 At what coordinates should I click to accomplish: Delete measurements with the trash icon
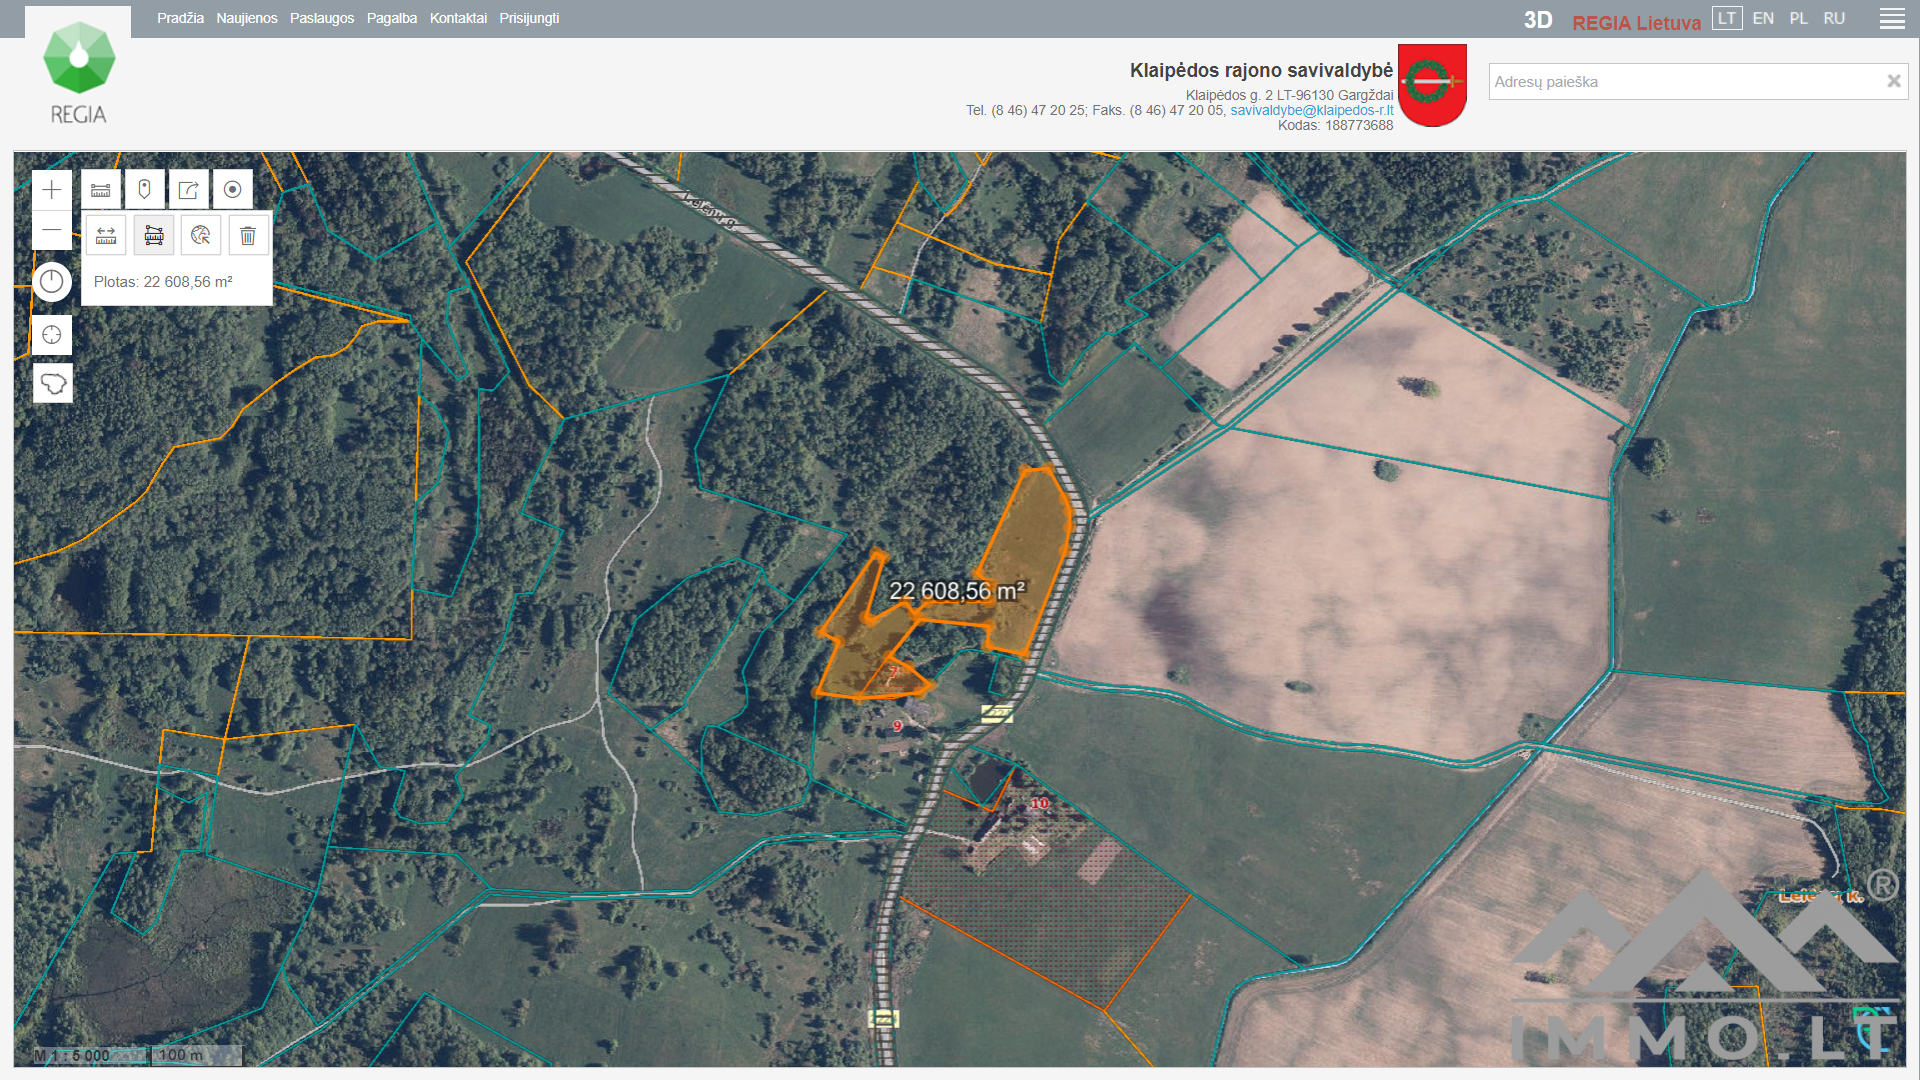click(x=248, y=236)
